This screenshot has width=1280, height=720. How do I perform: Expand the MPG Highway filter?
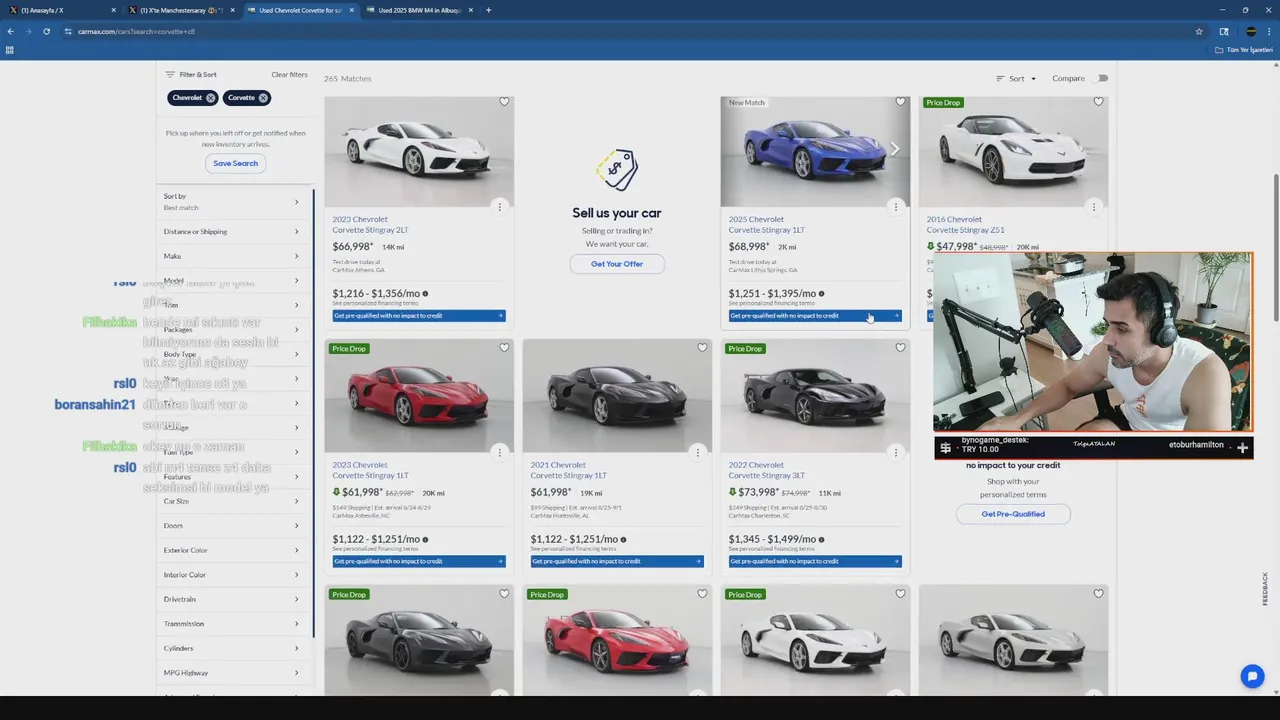point(235,673)
